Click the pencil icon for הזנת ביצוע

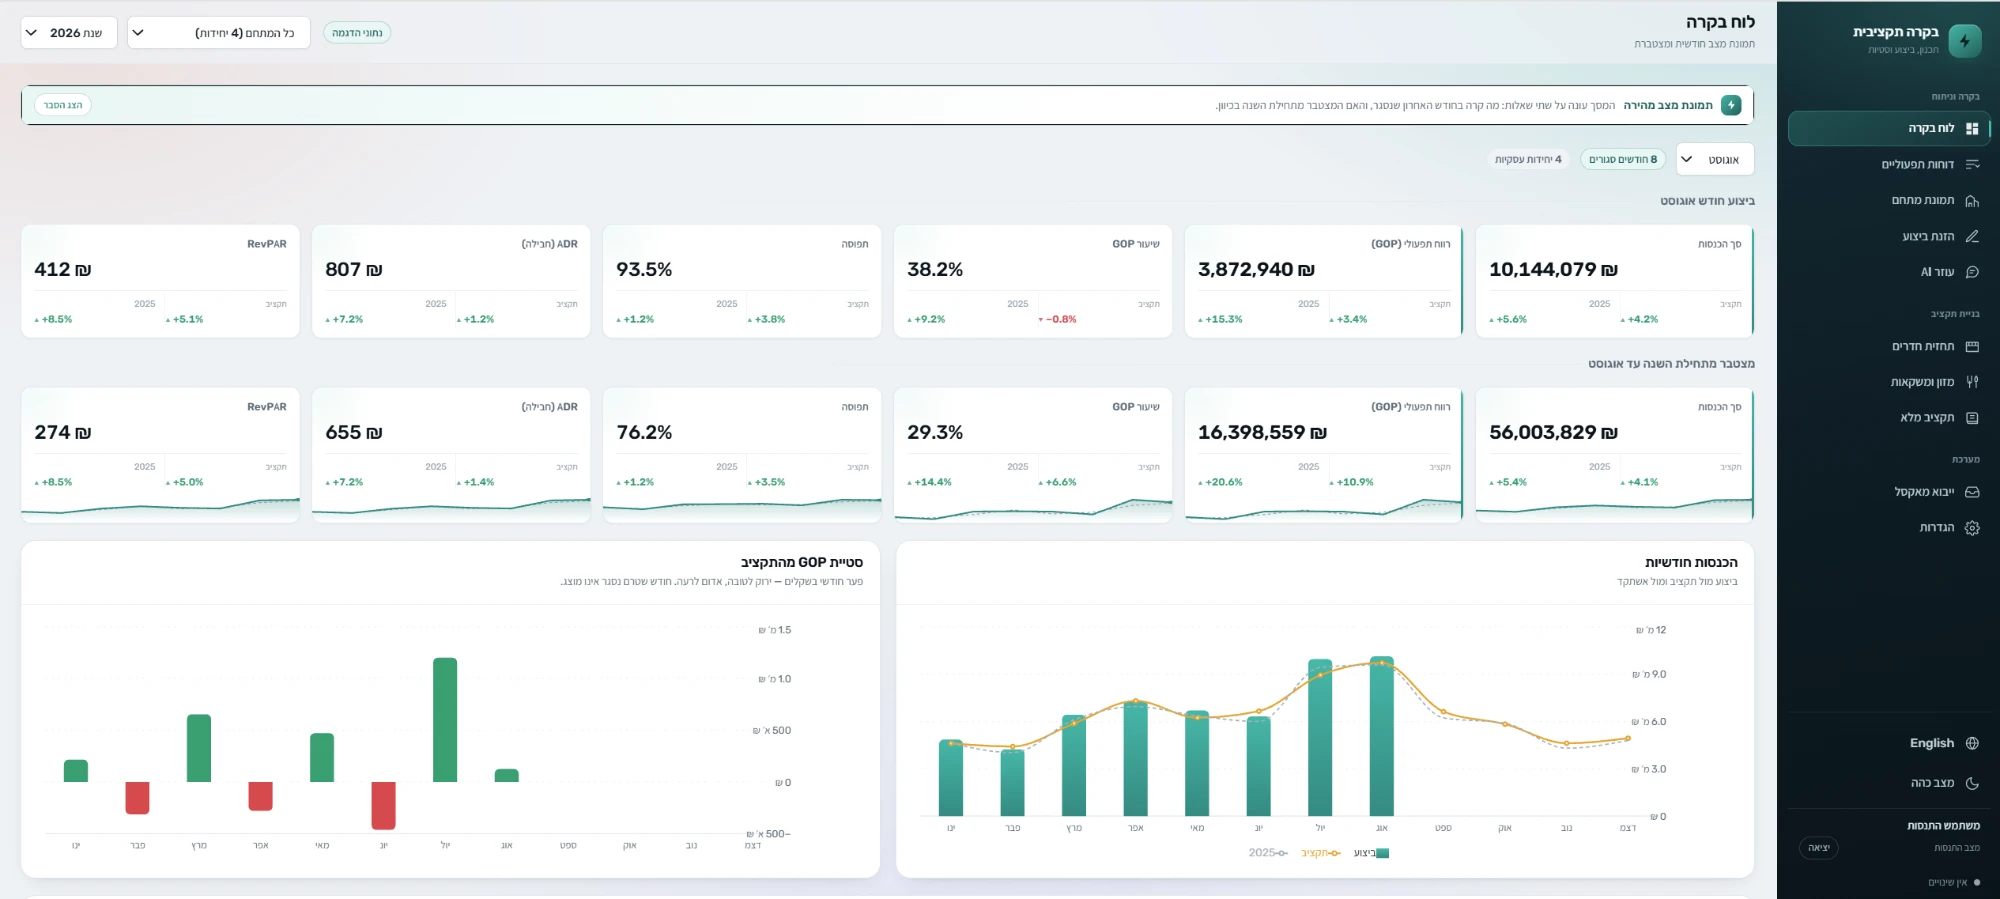pos(1972,237)
